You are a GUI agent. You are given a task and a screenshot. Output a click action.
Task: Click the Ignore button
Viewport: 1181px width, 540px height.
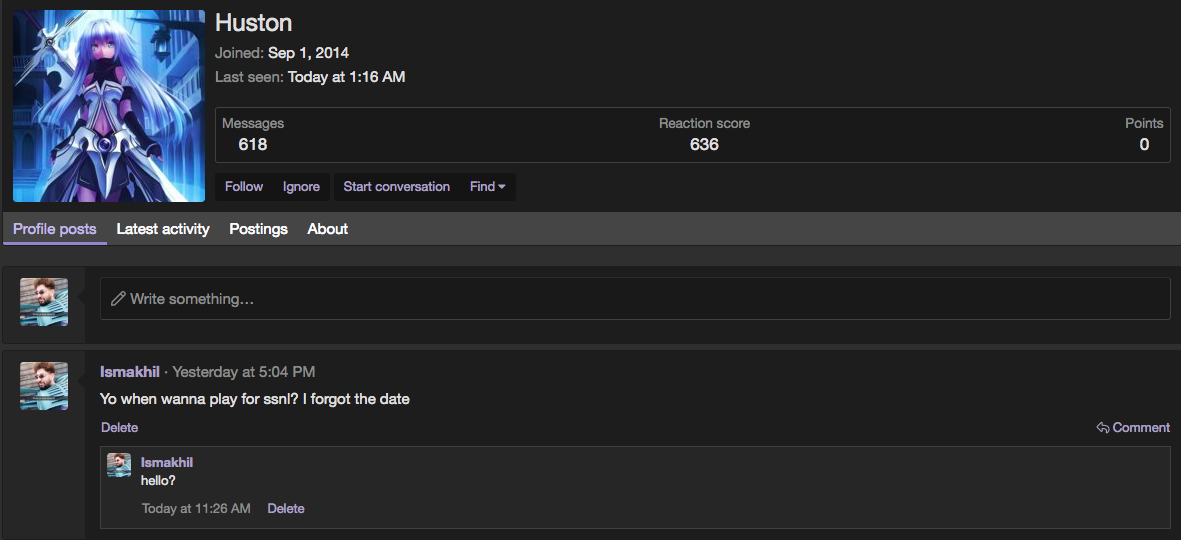click(301, 187)
